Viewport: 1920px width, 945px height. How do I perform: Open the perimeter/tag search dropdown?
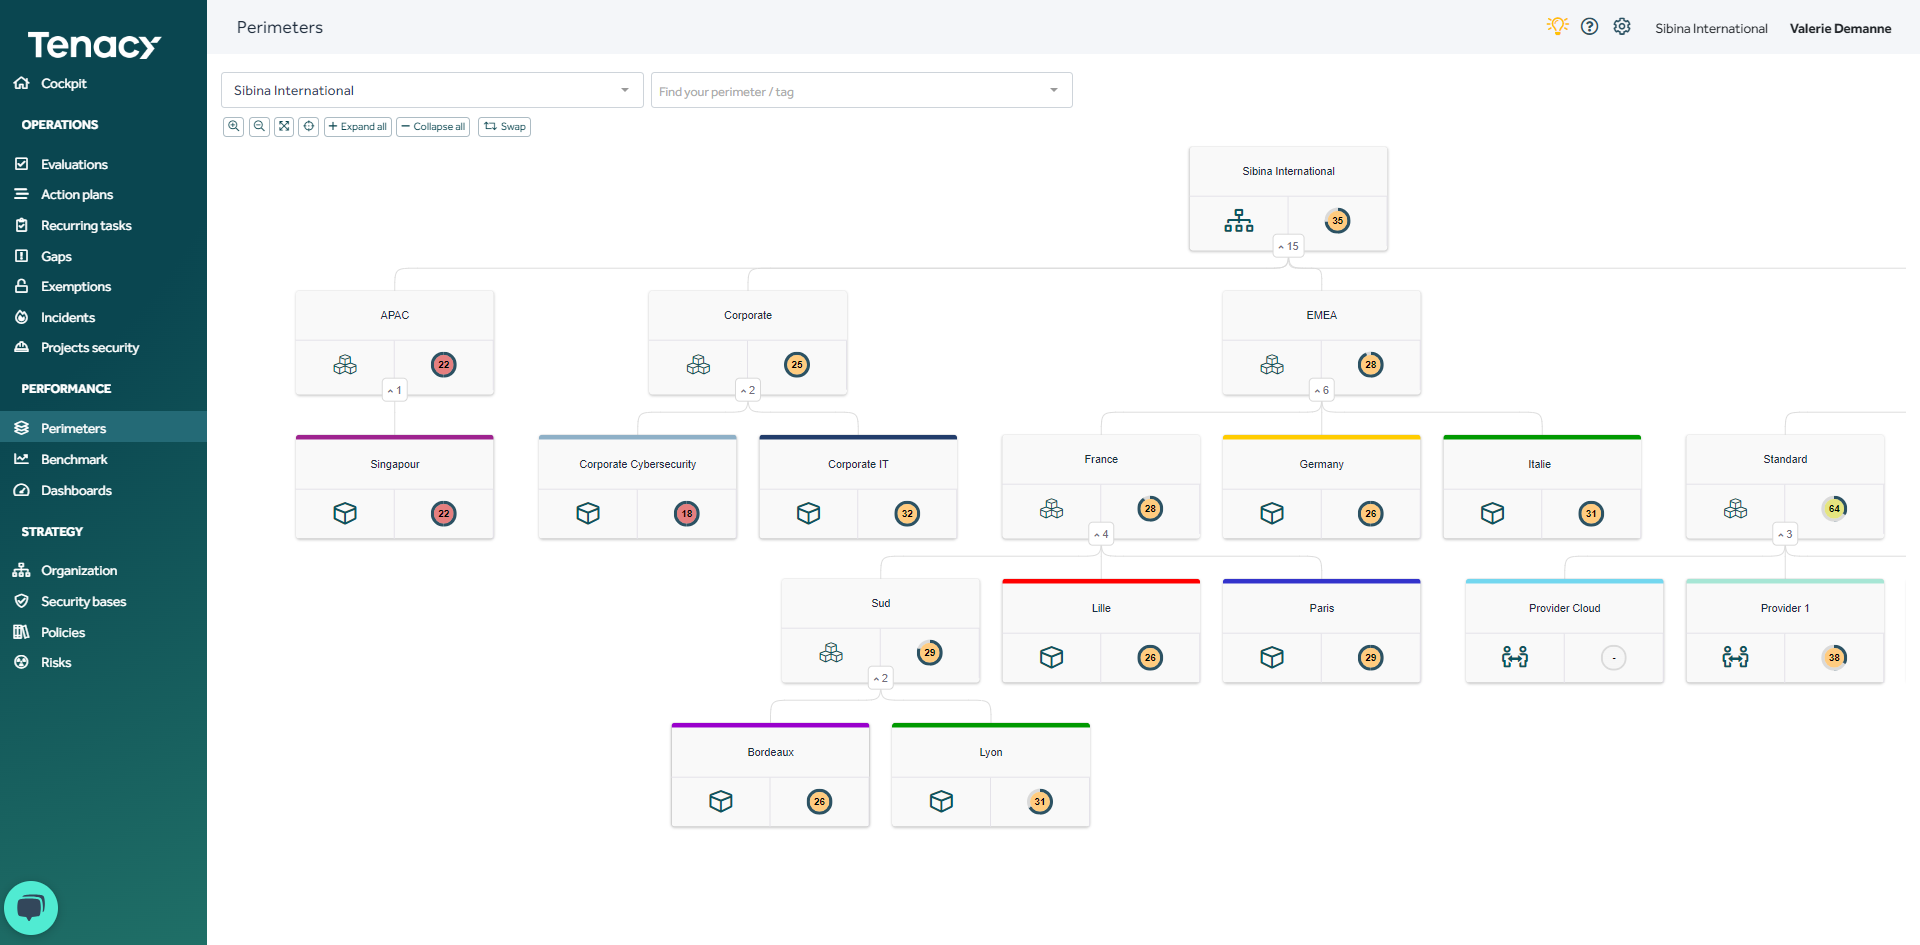(861, 90)
